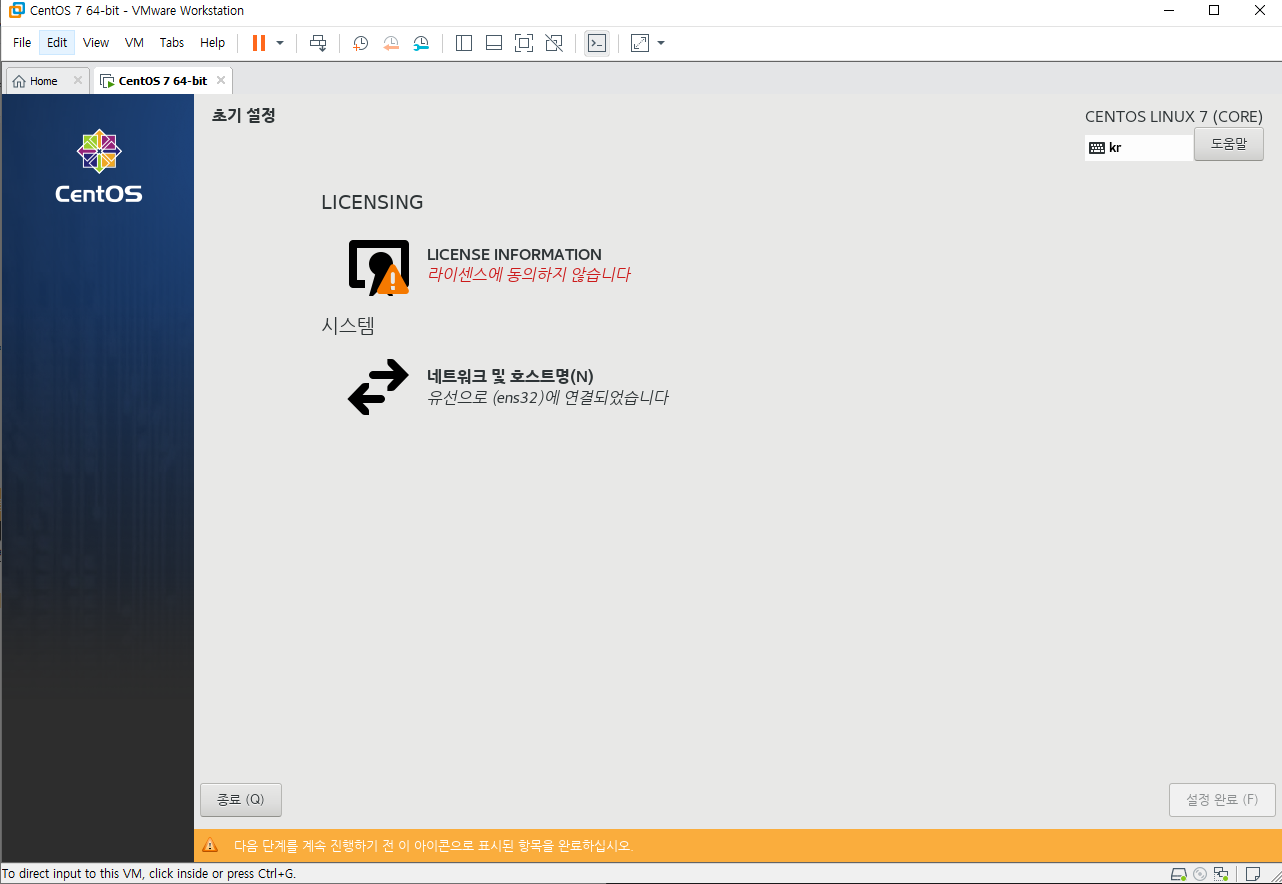Maximize the VMware Workstation window
Screen dimensions: 1282x884
(x=1214, y=10)
